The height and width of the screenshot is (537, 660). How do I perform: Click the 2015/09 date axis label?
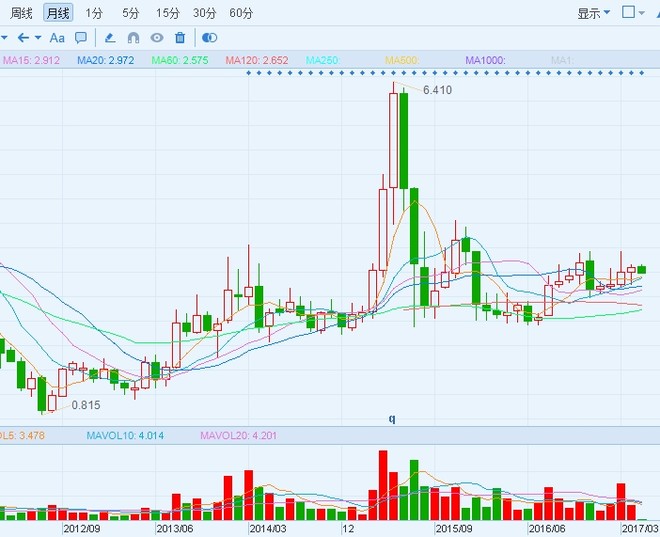coord(454,529)
